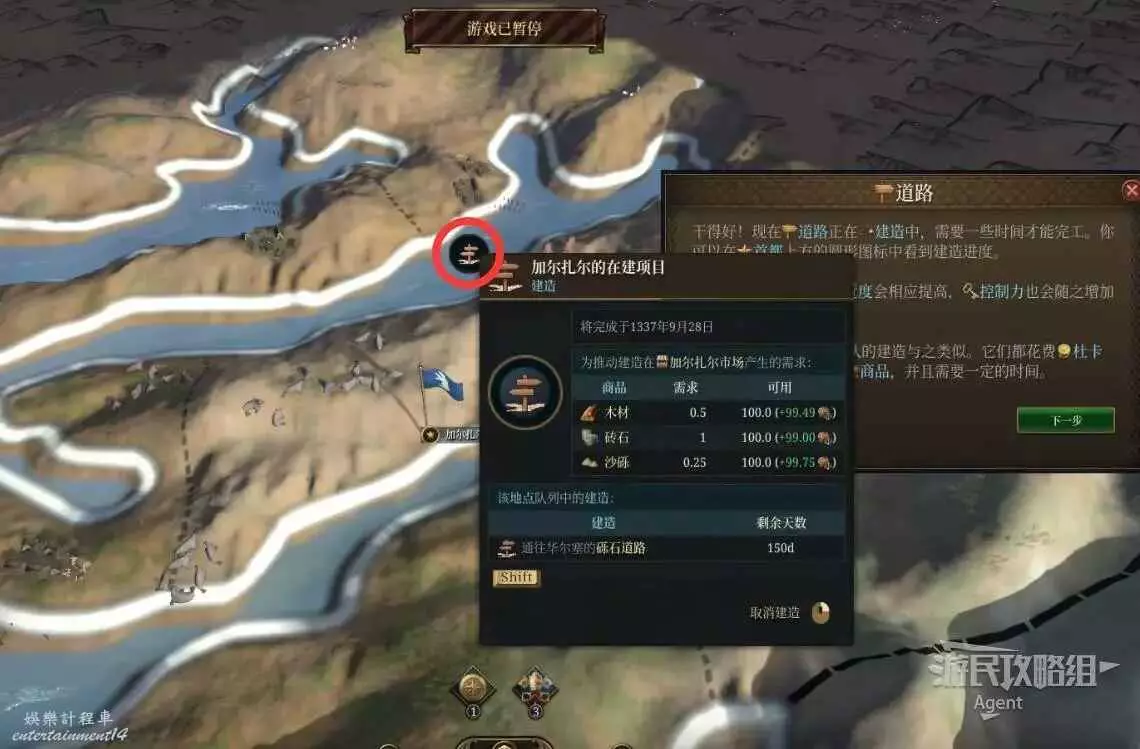This screenshot has width=1140, height=749.
Task: Click the blue flag on the map
Action: click(441, 384)
